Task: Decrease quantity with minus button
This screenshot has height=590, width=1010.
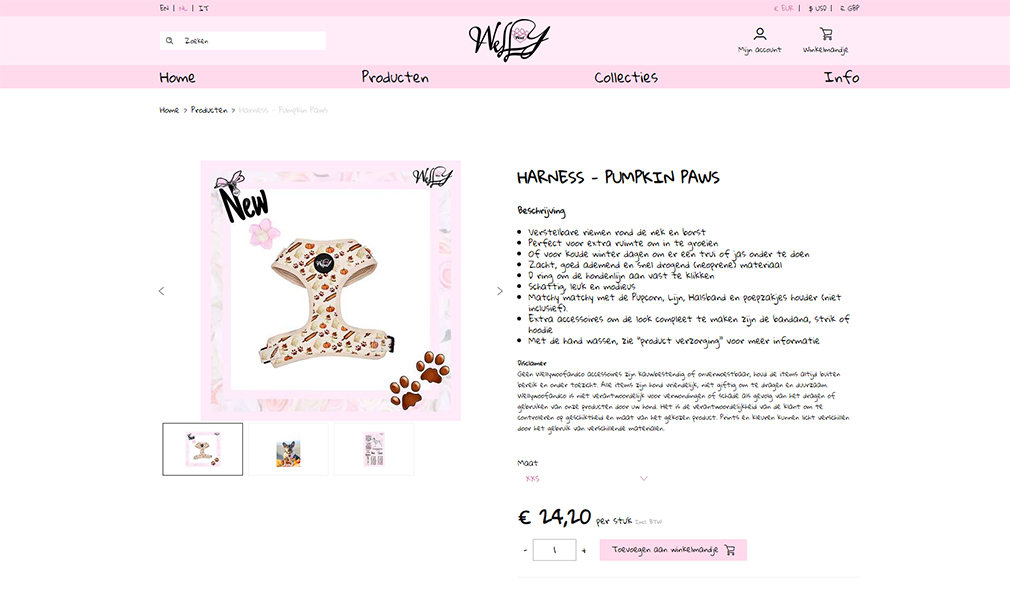Action: pyautogui.click(x=525, y=550)
